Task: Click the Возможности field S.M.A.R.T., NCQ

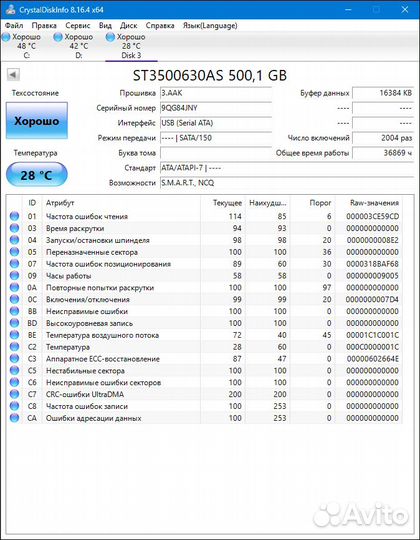Action: (286, 183)
